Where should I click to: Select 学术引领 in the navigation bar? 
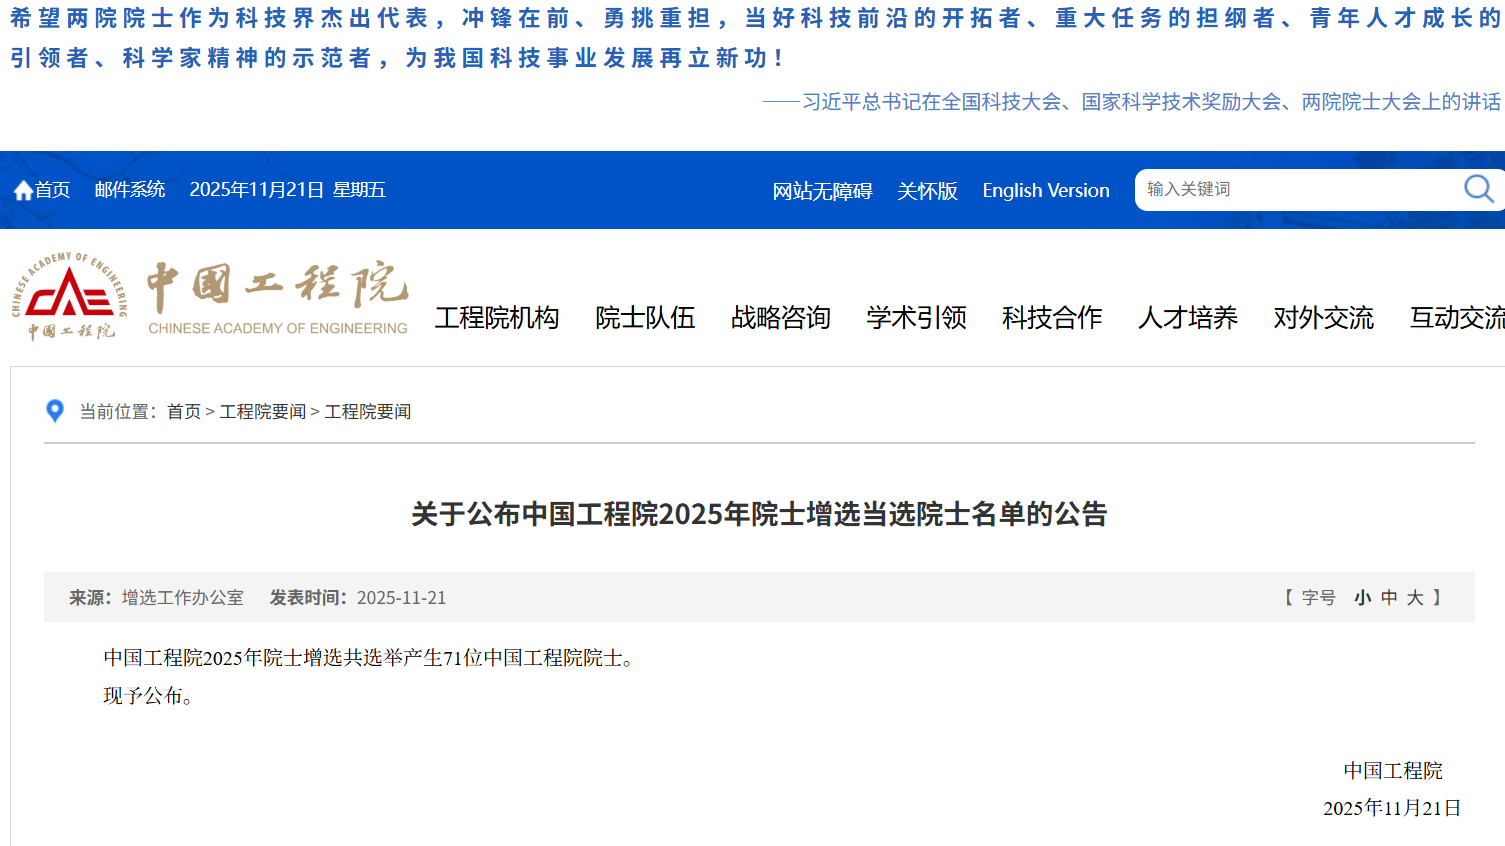(x=916, y=317)
